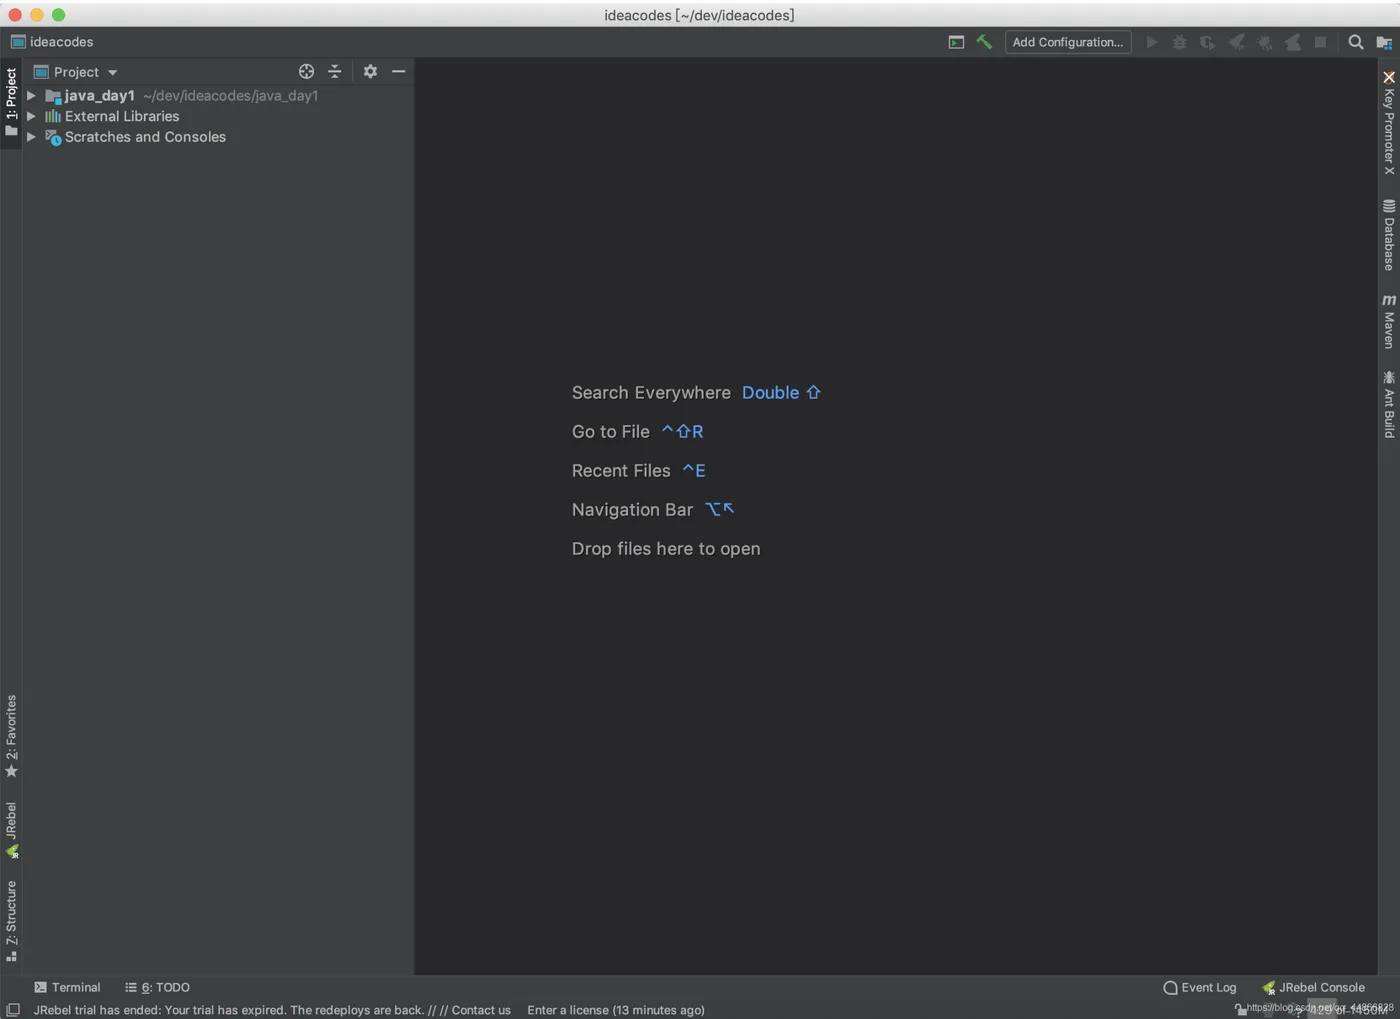Image resolution: width=1400 pixels, height=1019 pixels.
Task: Click the Run with JRebel rocket icon
Action: click(1237, 42)
